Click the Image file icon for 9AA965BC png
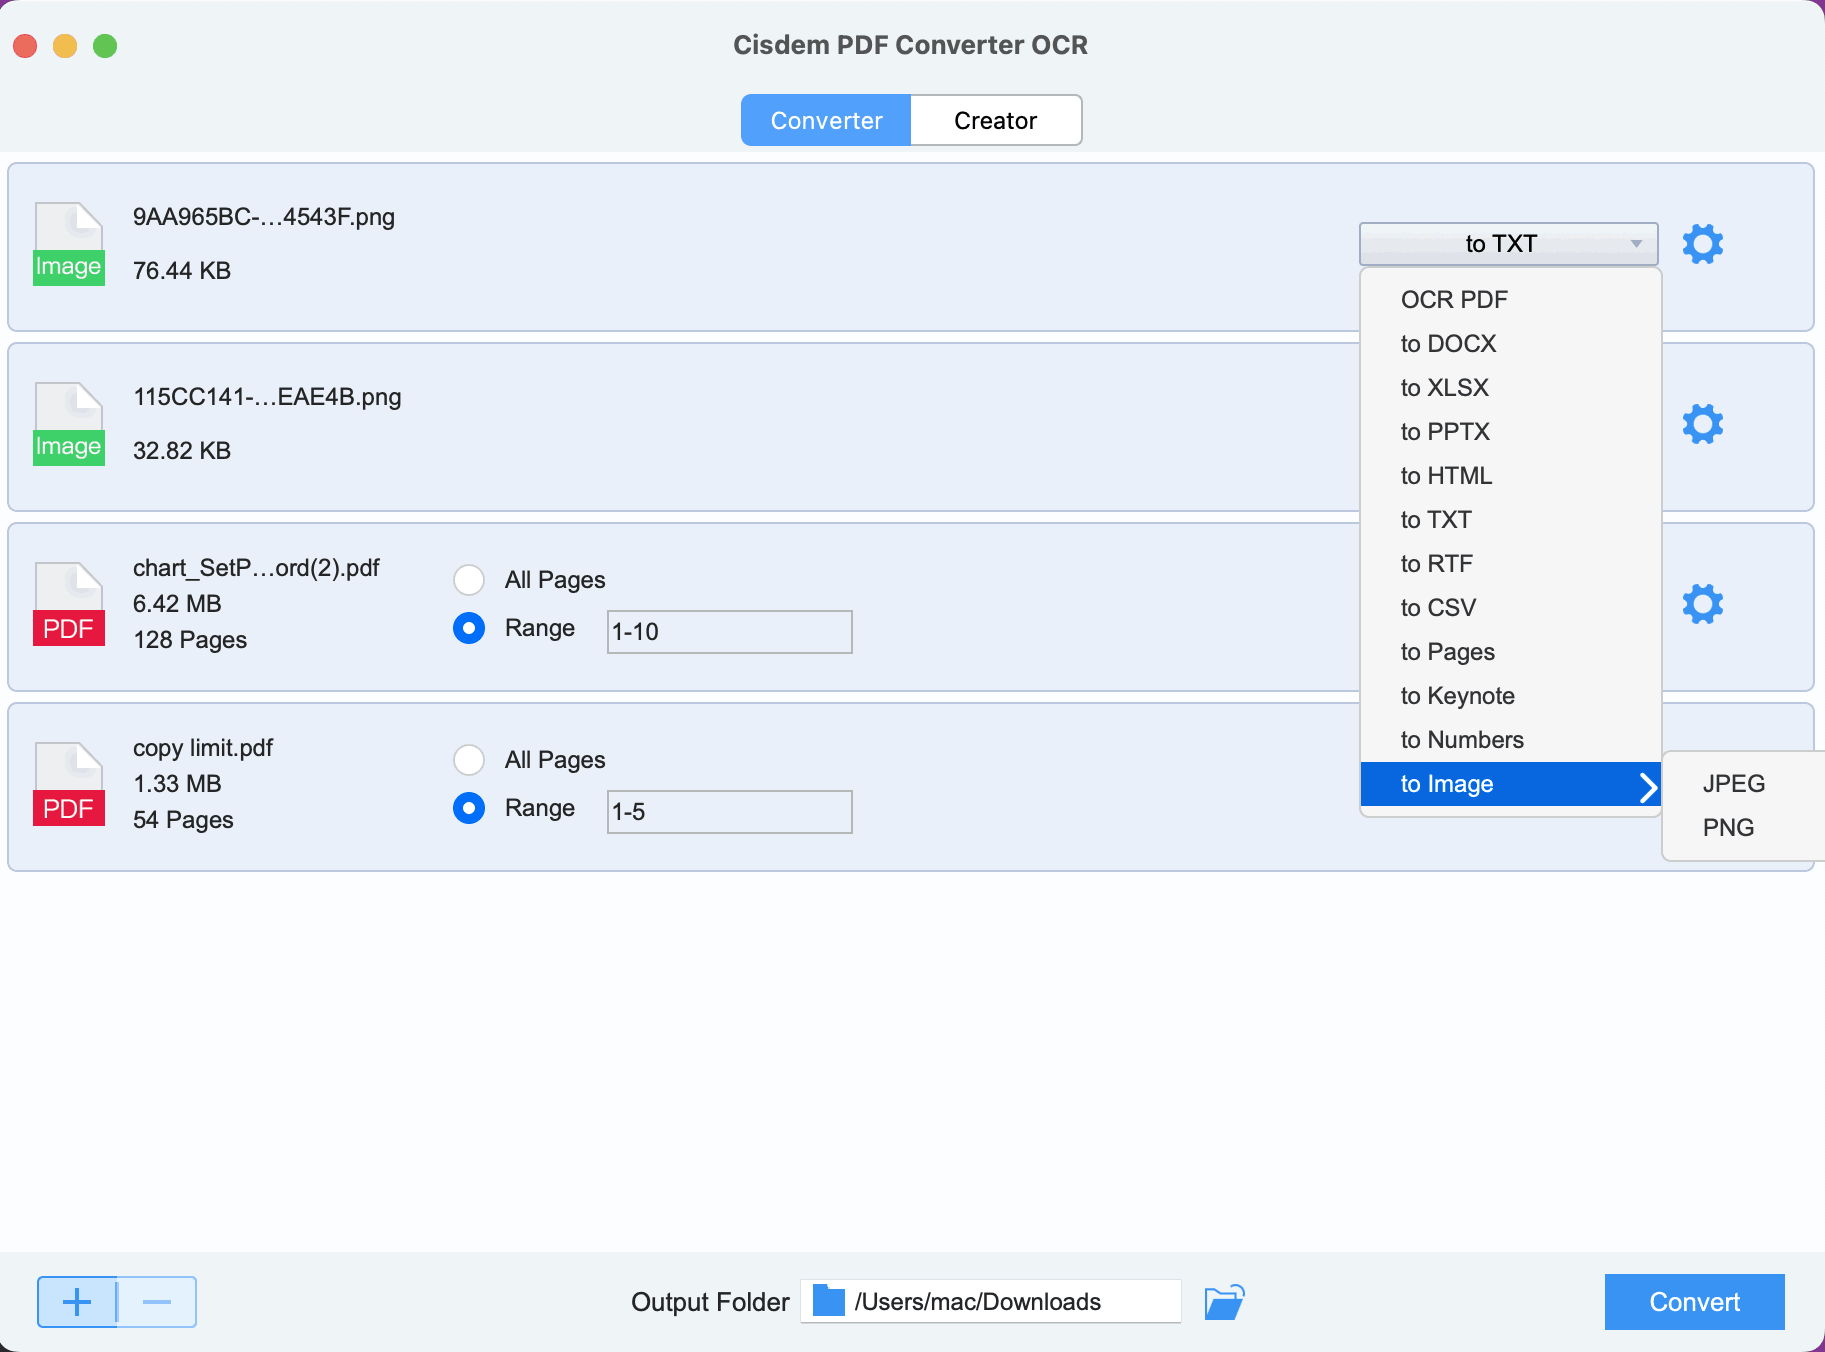Image resolution: width=1825 pixels, height=1352 pixels. coord(69,244)
